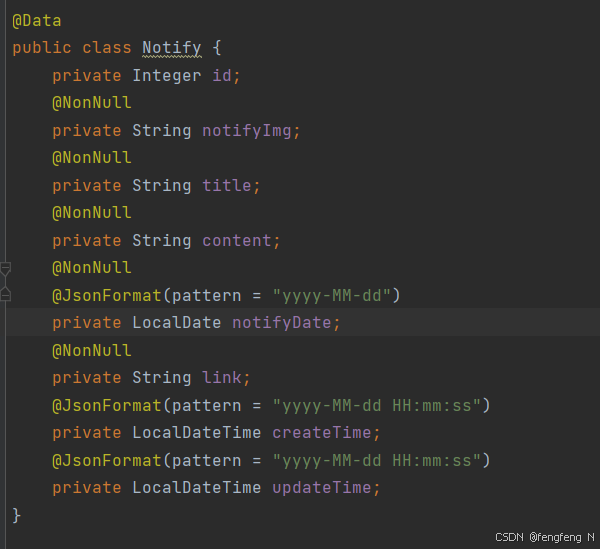
Task: Click the closing brace of class
Action: click(16, 515)
